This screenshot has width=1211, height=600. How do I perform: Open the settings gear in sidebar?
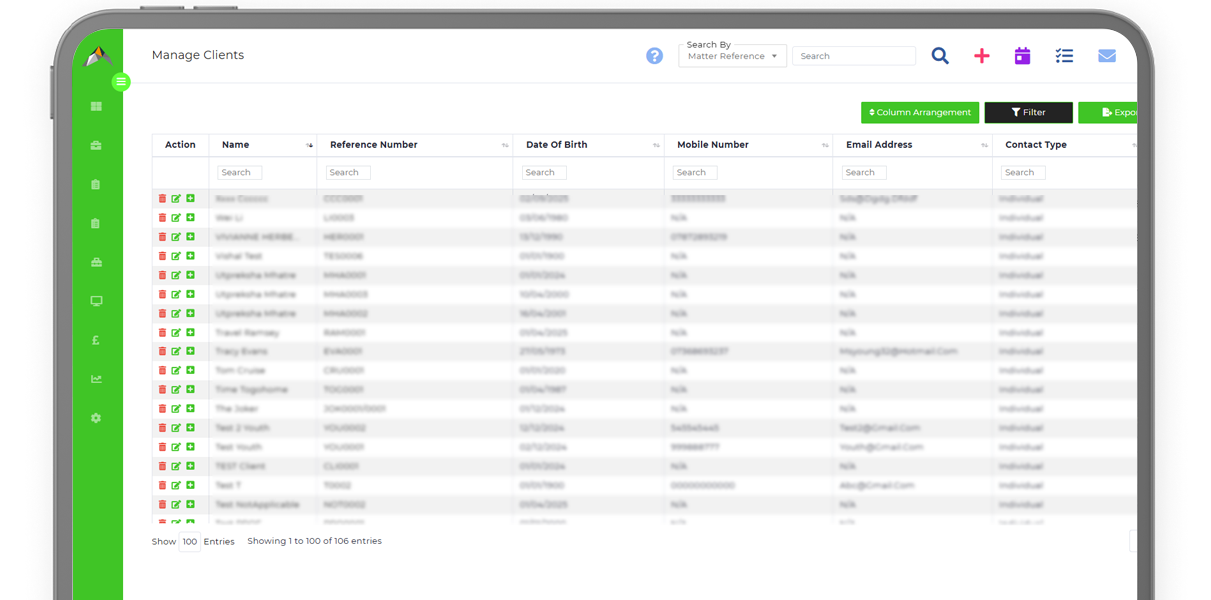[96, 418]
